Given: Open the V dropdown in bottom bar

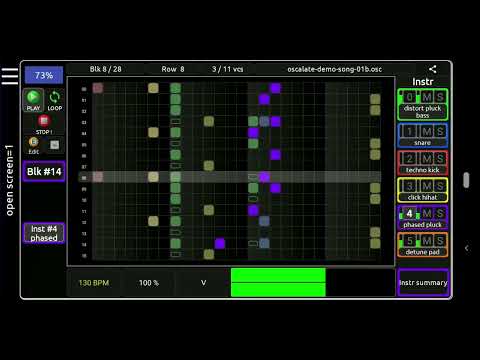Looking at the screenshot, I should (203, 283).
